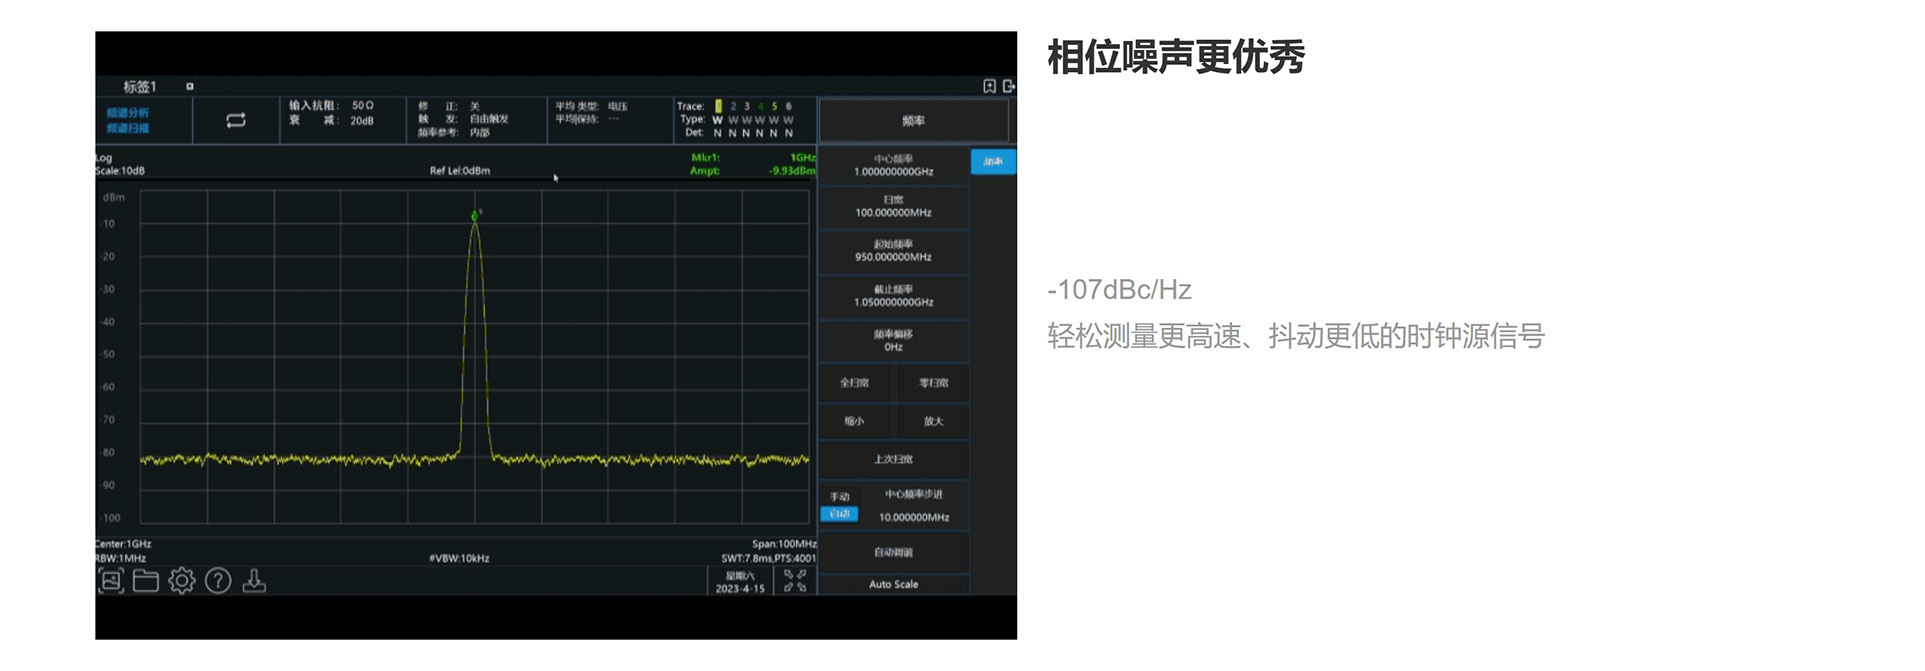Click the RBW:1MHz label
1925x671 pixels.
[x=121, y=558]
